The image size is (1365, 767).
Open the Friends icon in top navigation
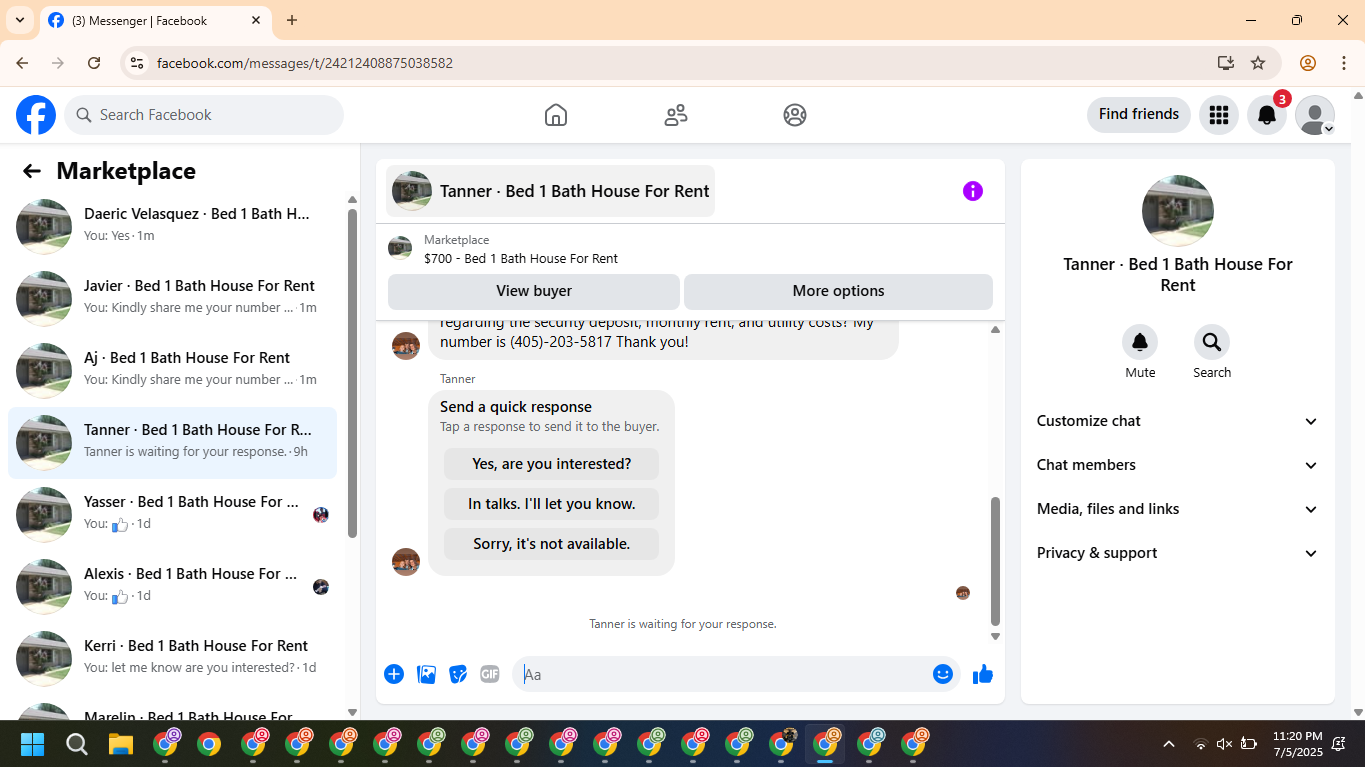tap(676, 115)
